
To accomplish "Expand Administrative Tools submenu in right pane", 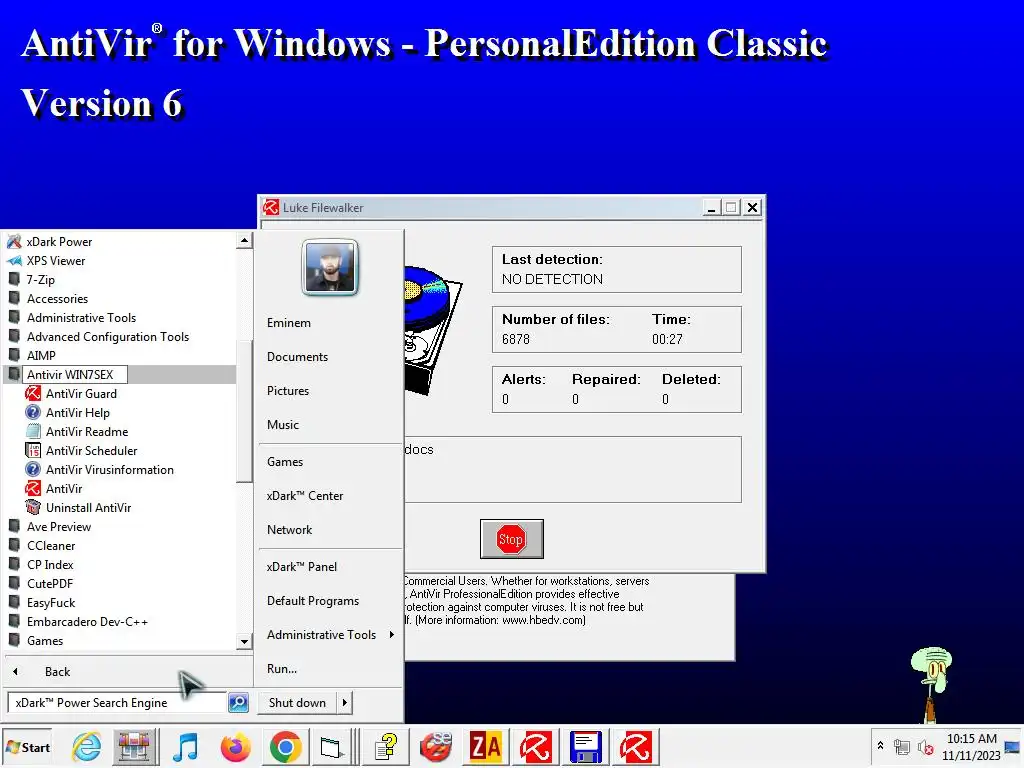I will tap(330, 635).
